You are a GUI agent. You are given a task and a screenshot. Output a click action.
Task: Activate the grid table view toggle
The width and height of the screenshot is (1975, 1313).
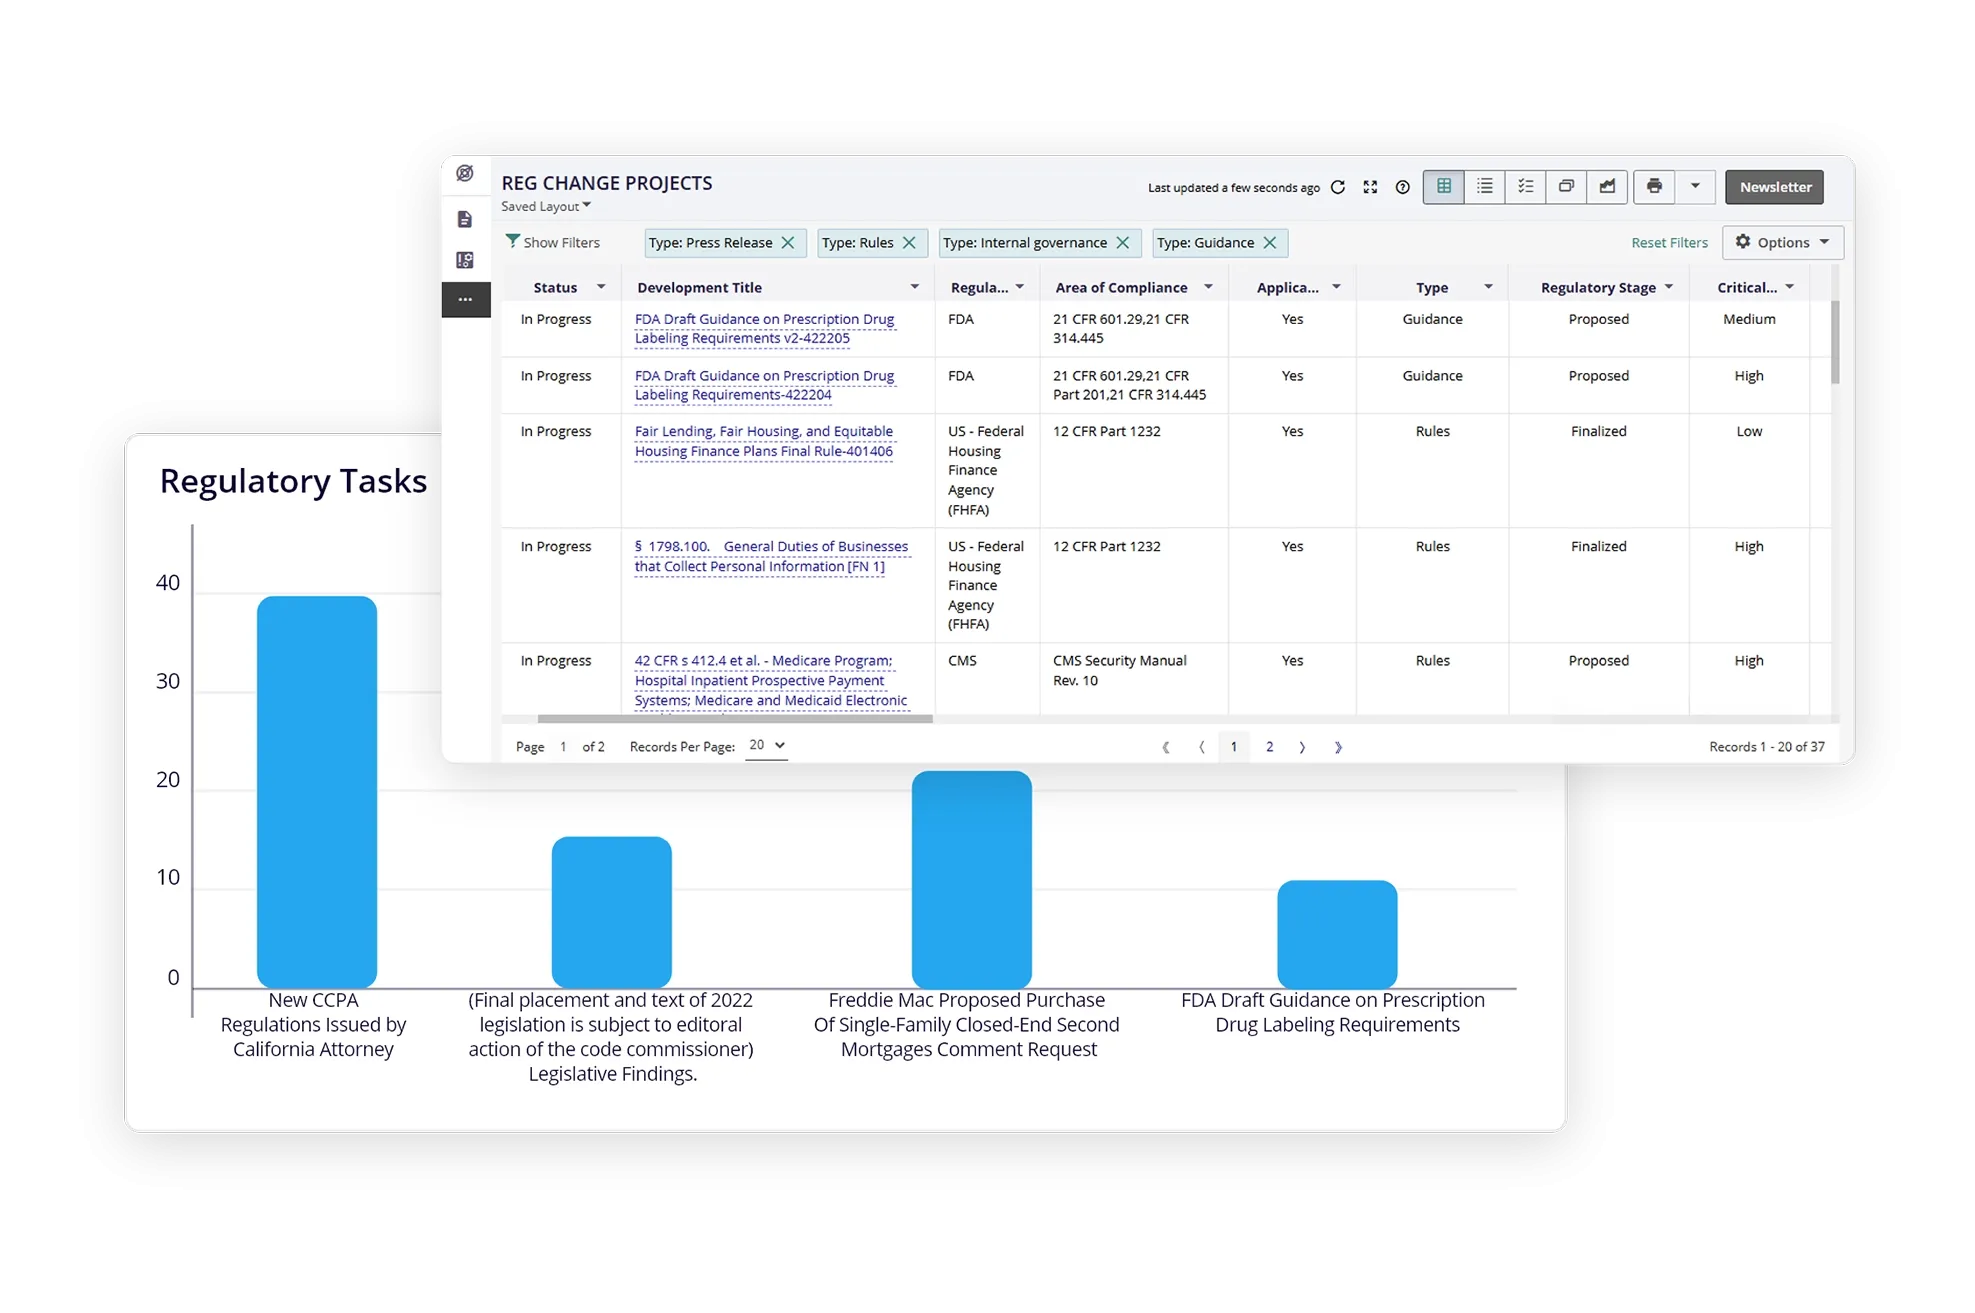(1443, 186)
